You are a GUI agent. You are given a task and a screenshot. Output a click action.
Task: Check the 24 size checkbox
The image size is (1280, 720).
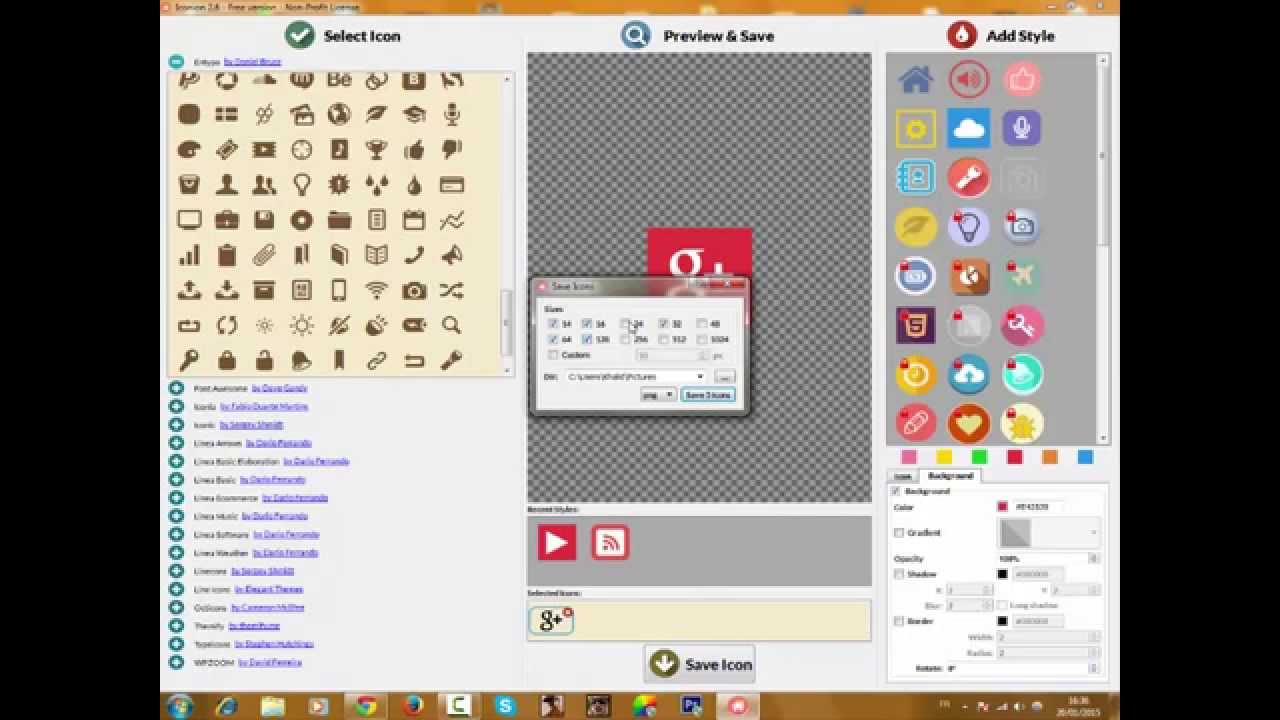[x=625, y=324]
